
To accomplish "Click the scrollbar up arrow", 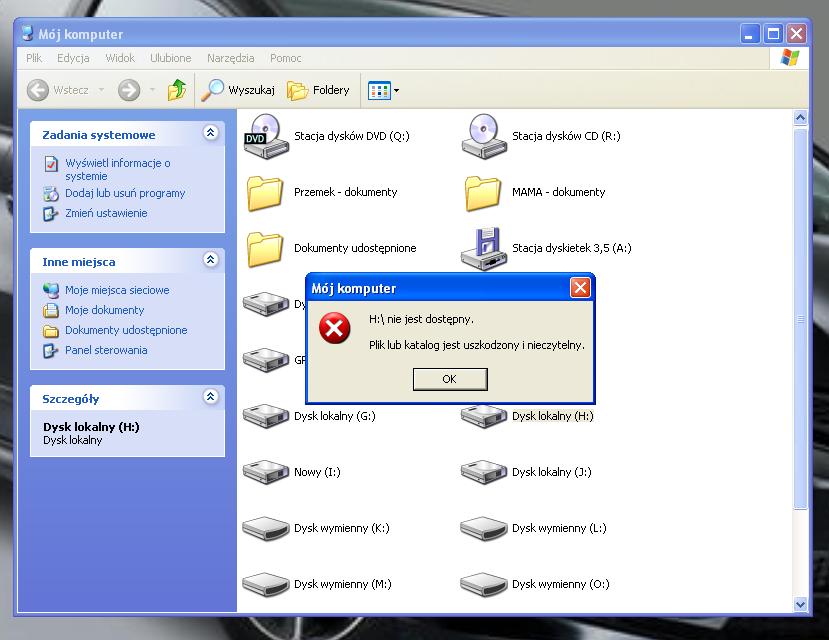I will [800, 117].
